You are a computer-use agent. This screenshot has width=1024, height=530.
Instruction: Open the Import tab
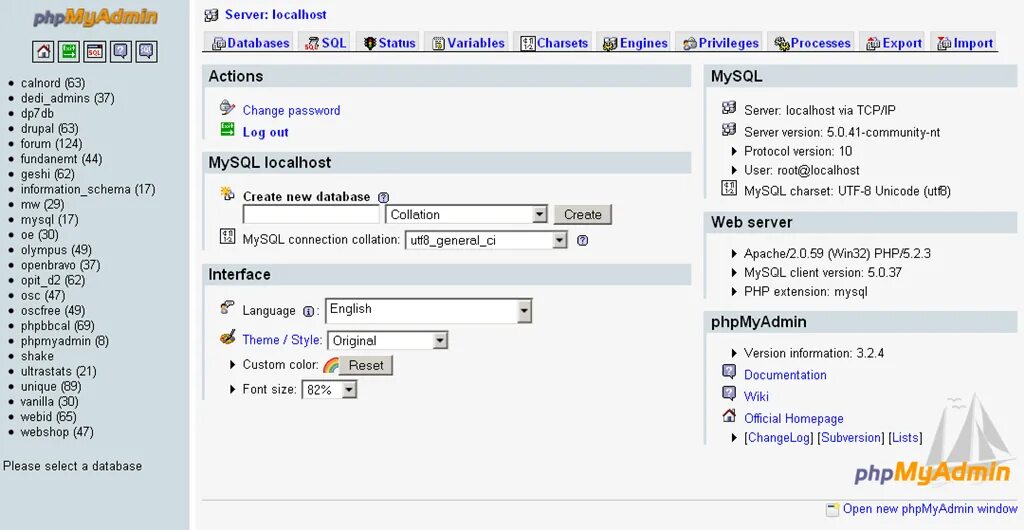point(964,42)
